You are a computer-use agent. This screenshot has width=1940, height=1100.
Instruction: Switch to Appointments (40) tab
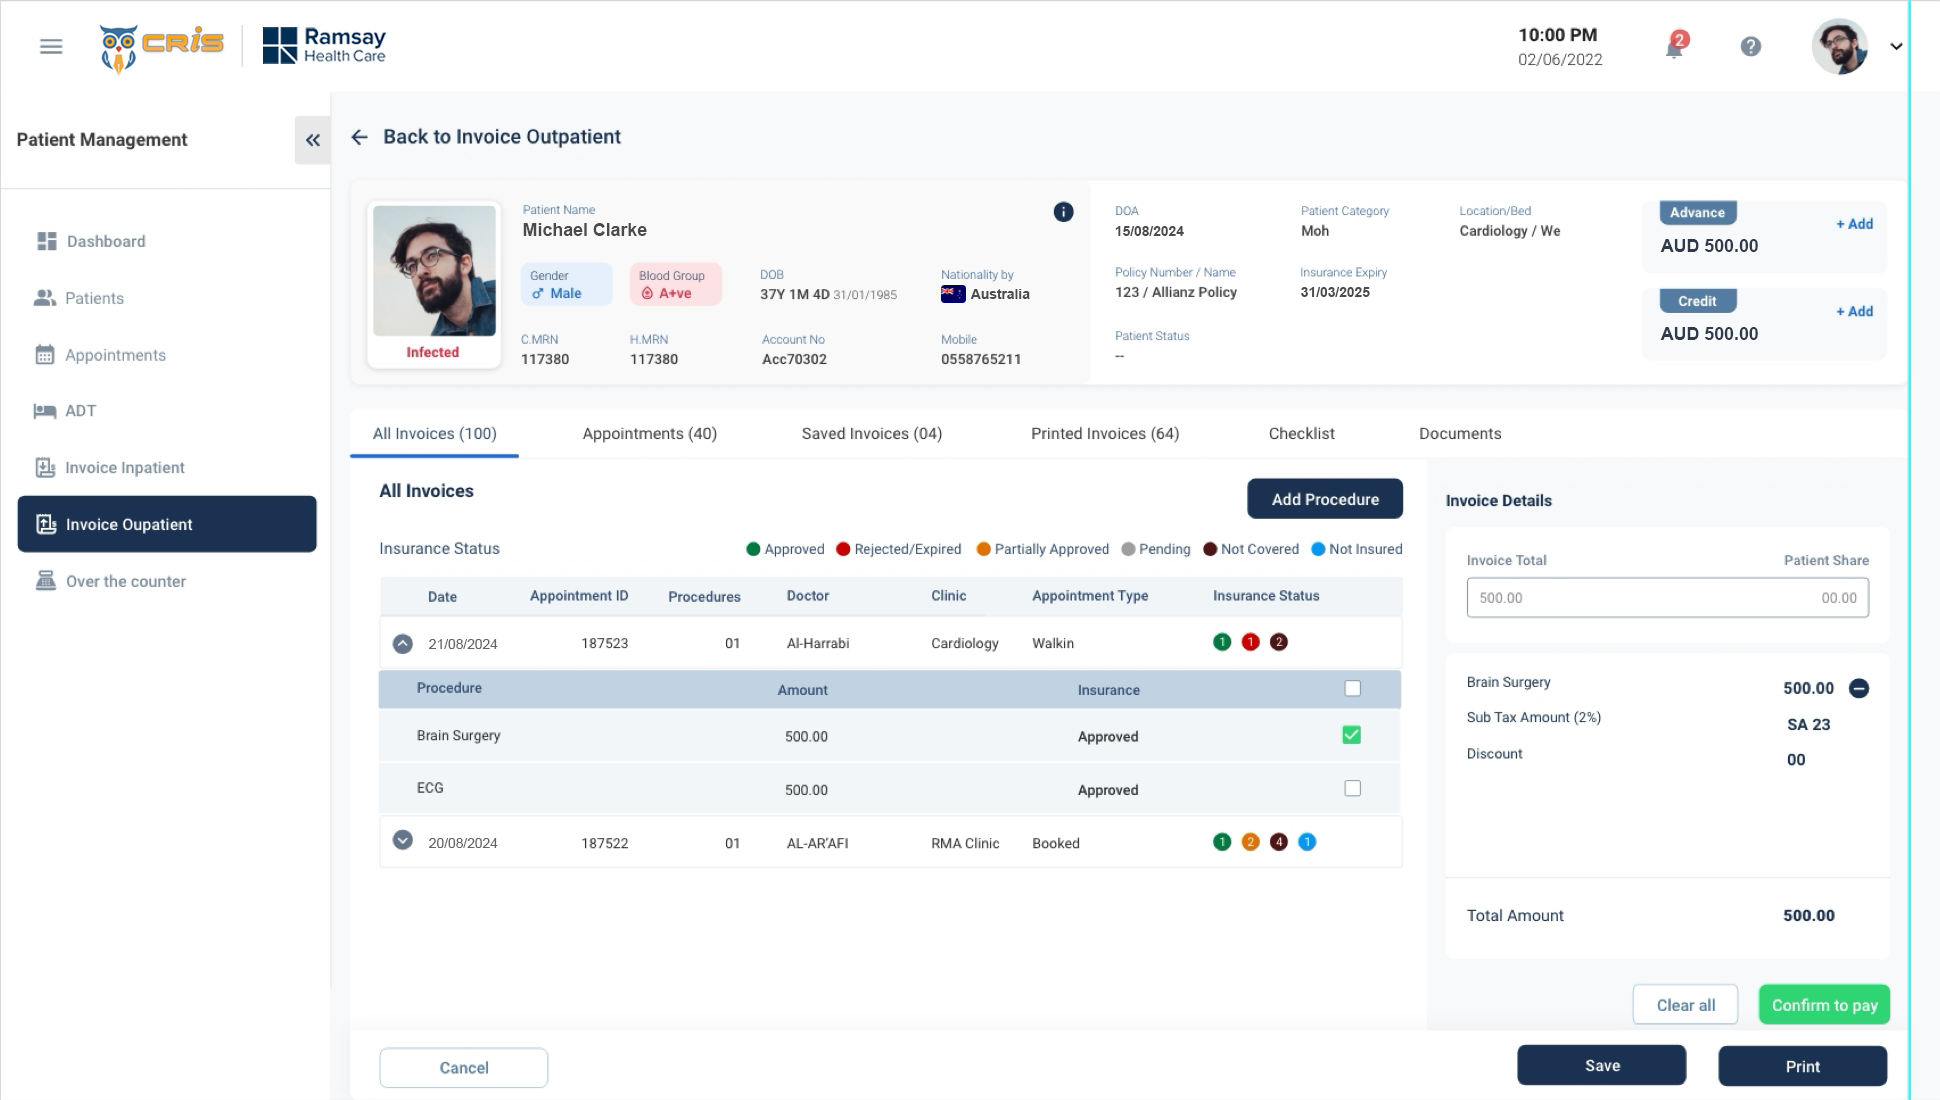tap(649, 434)
